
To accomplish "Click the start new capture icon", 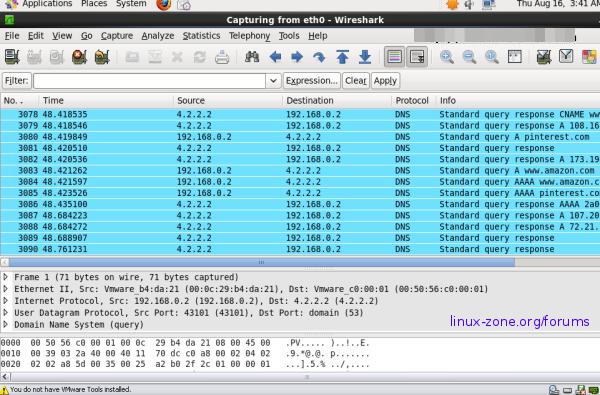I will (x=57, y=57).
